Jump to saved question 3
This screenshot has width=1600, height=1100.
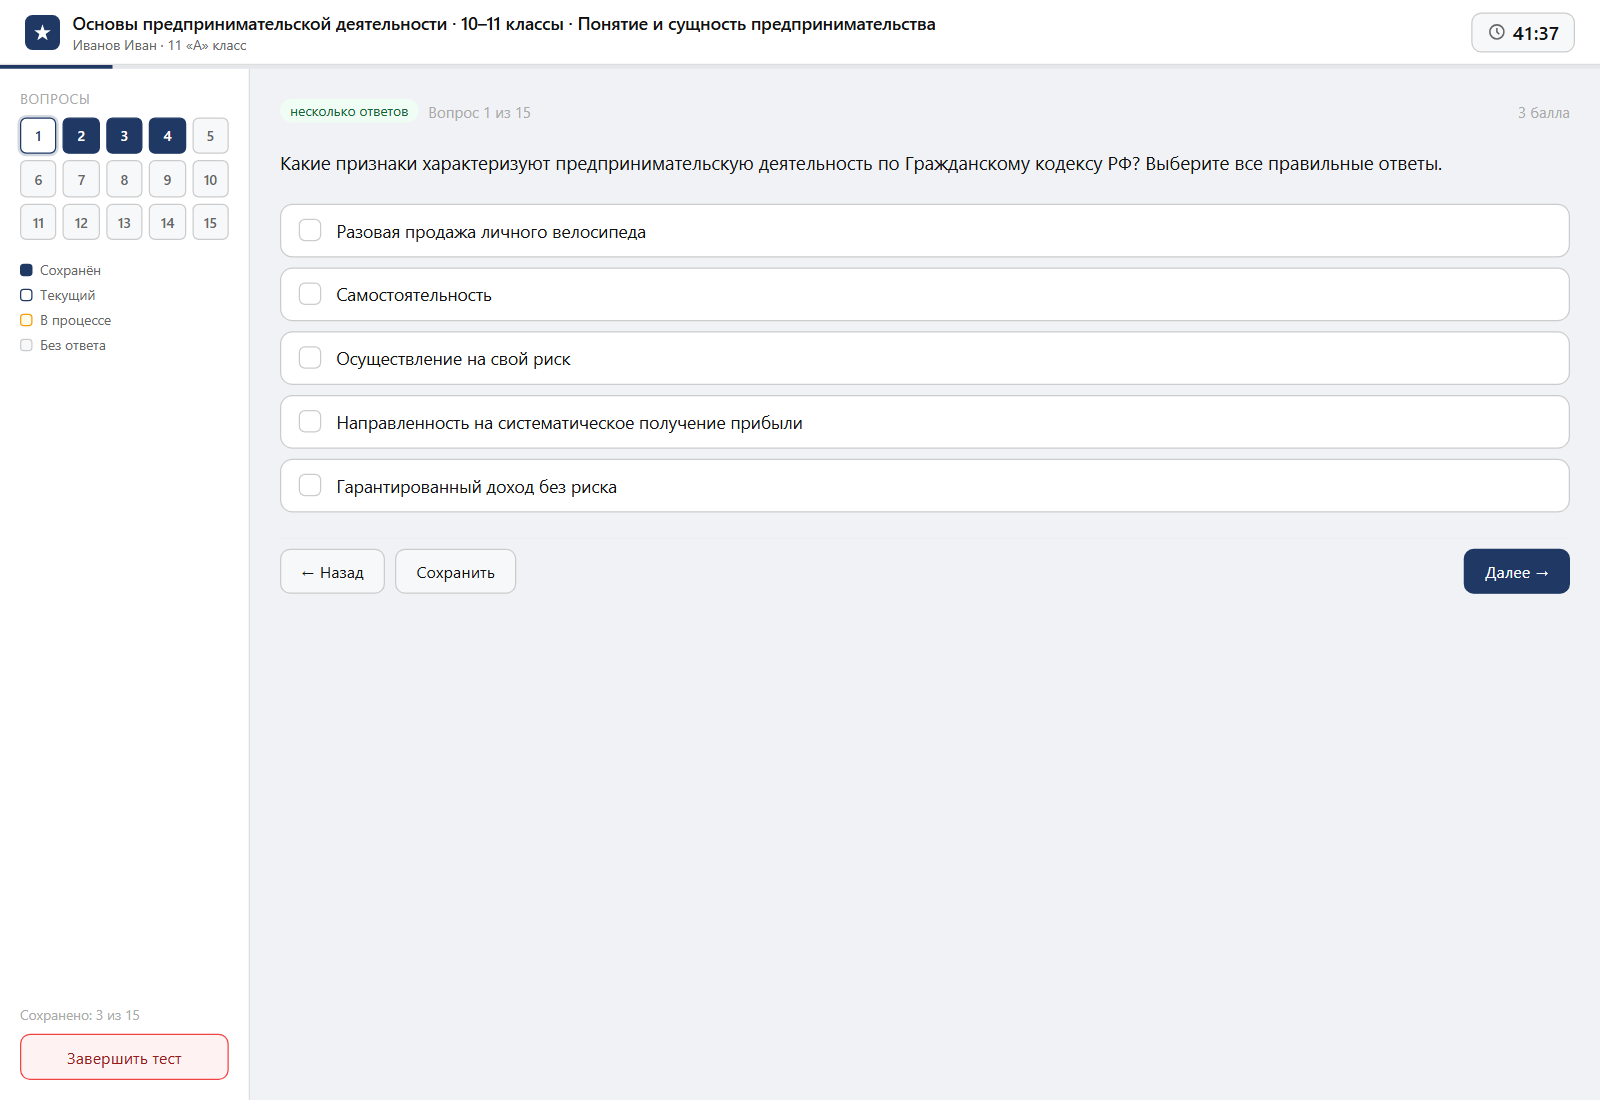tap(124, 136)
